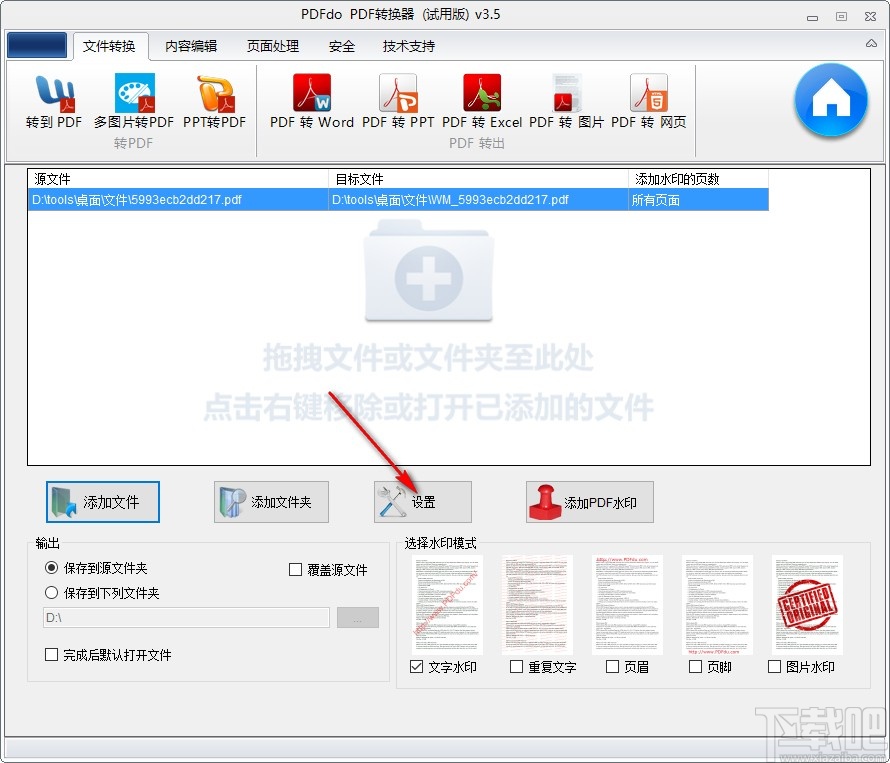Tick 完成后默认打开文件 checkbox

pos(108,655)
